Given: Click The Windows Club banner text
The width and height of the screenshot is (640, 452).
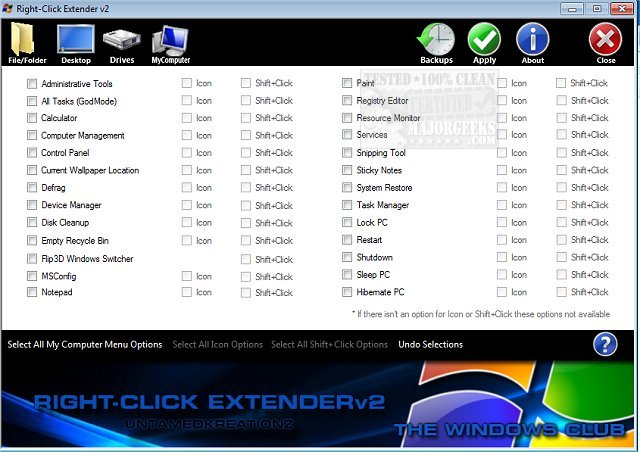Looking at the screenshot, I should pos(509,430).
